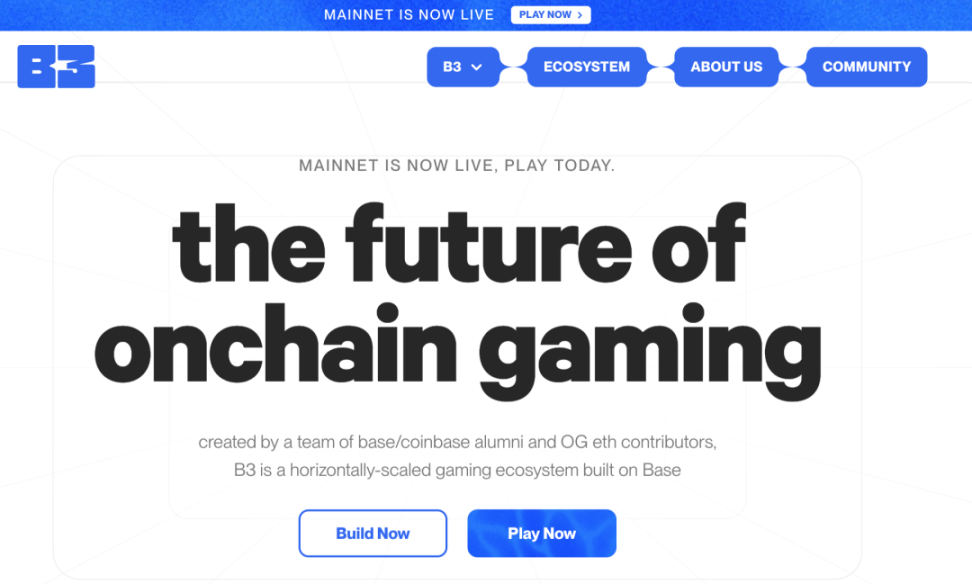Click the line "B3 is a horizontally-scaled gaming ecosystem"
The image size is (972, 584).
click(457, 469)
